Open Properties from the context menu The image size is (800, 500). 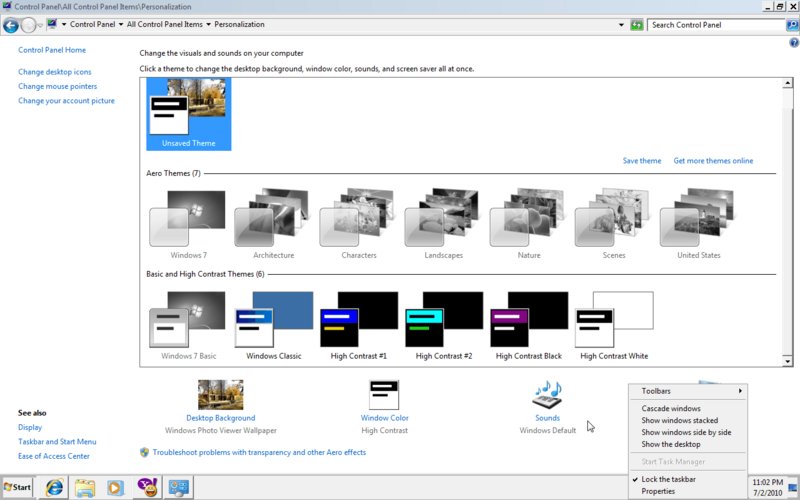[x=658, y=491]
